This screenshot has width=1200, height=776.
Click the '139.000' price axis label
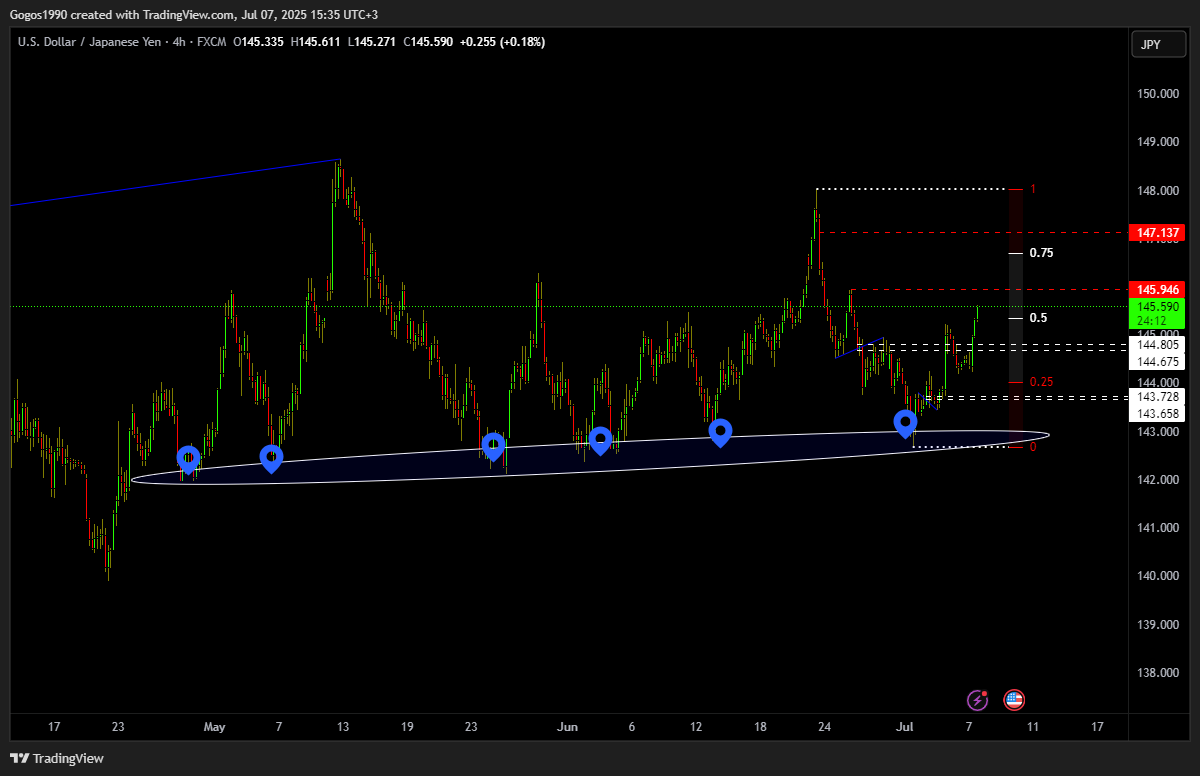pos(1157,625)
